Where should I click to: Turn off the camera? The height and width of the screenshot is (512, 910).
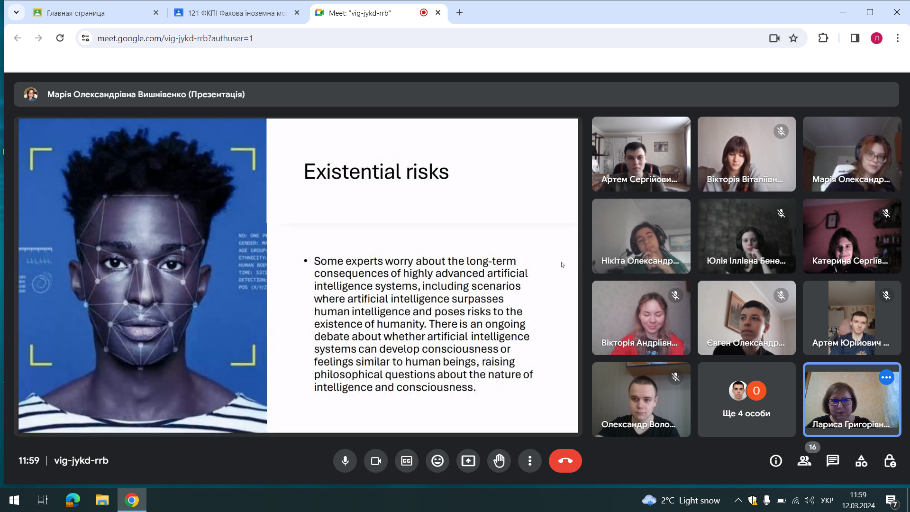(x=376, y=460)
